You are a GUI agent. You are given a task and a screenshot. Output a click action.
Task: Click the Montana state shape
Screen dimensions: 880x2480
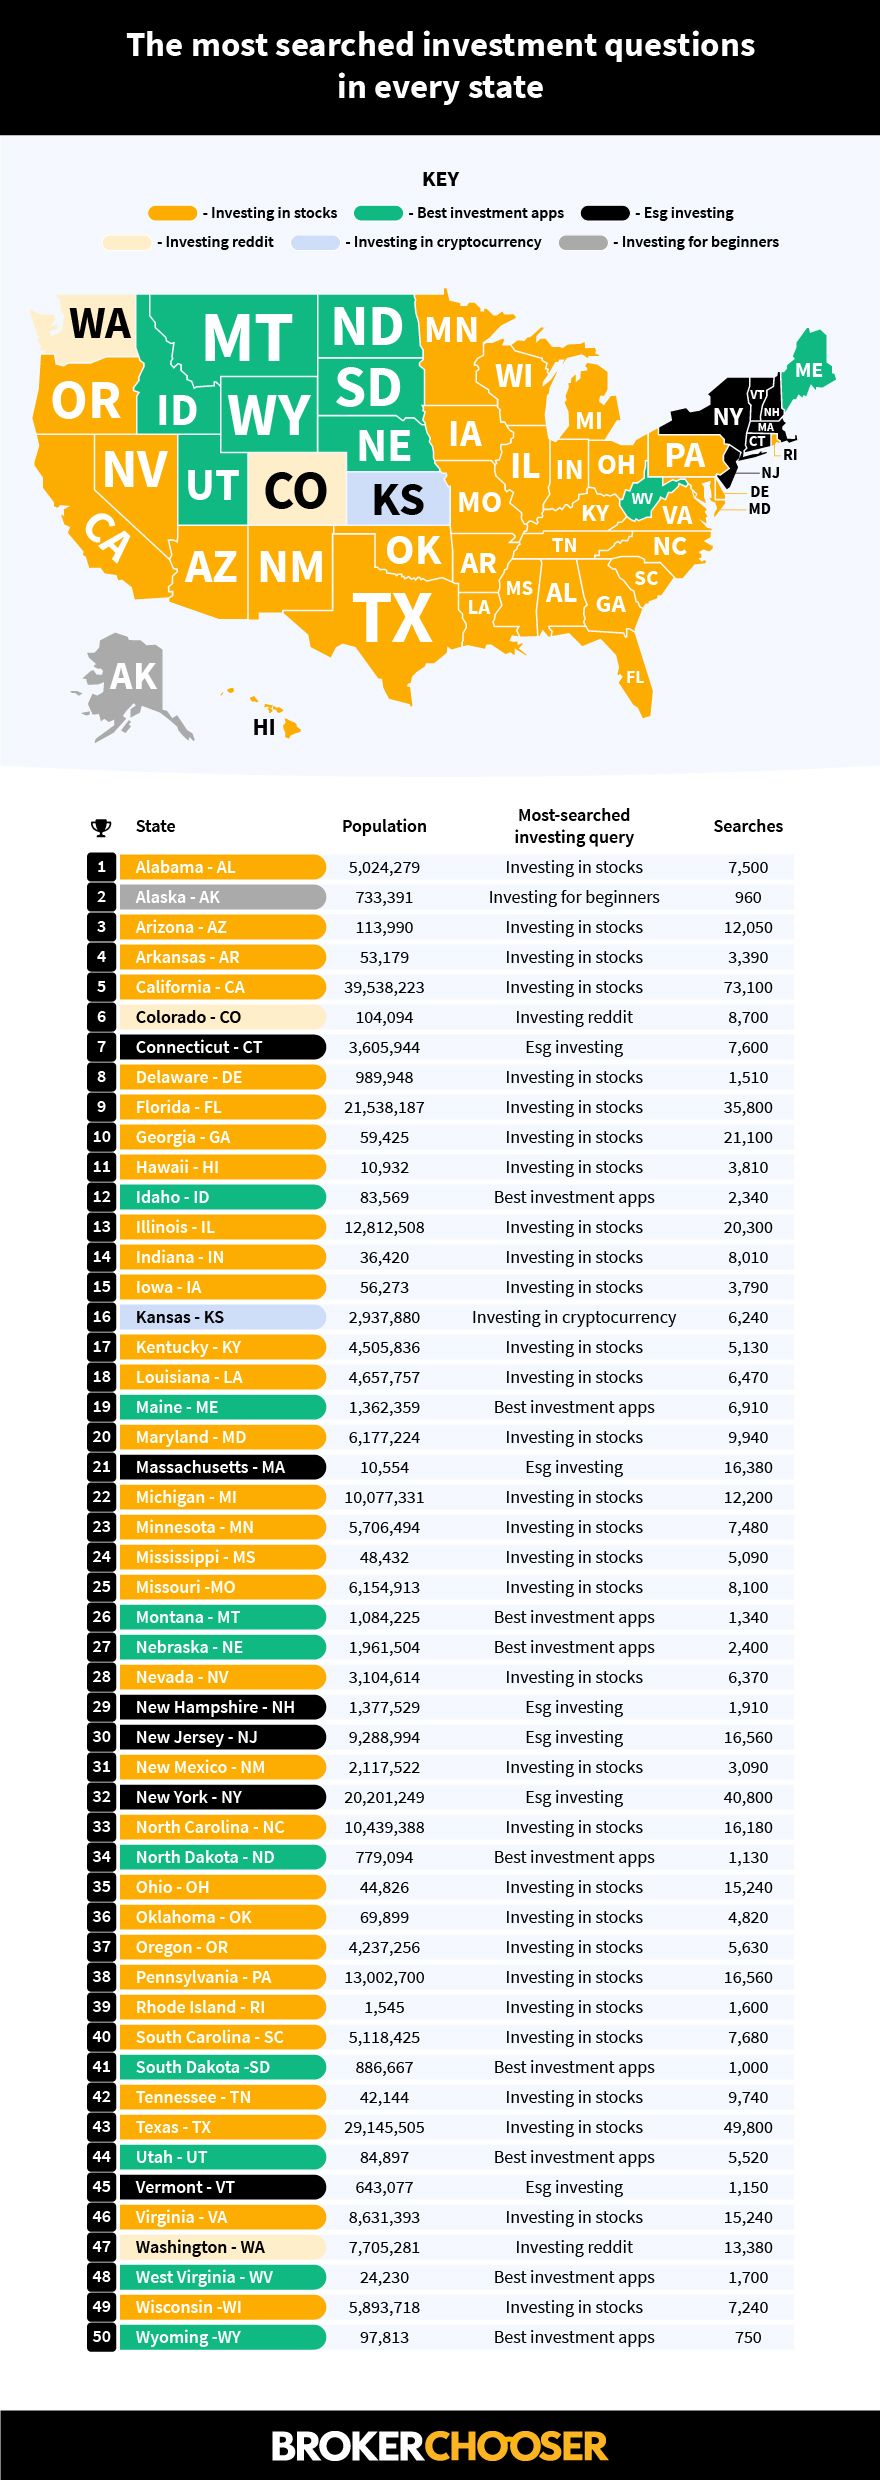(x=247, y=338)
